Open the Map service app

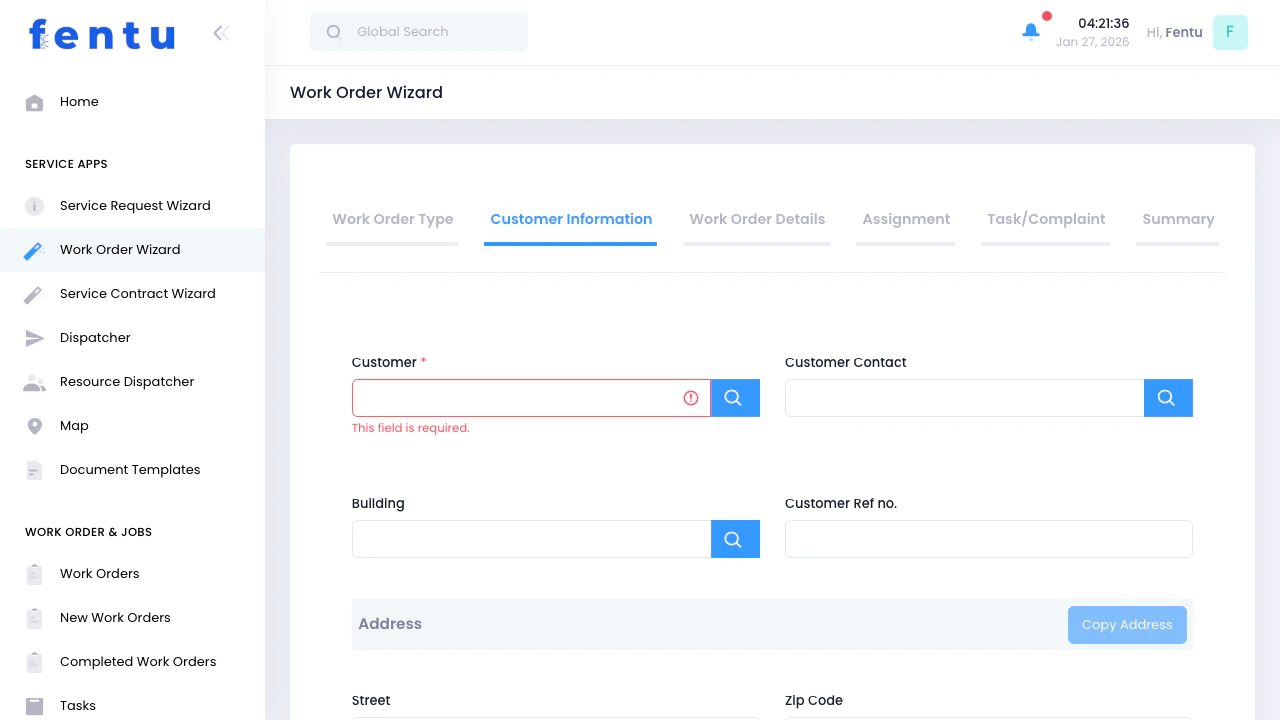click(x=34, y=425)
